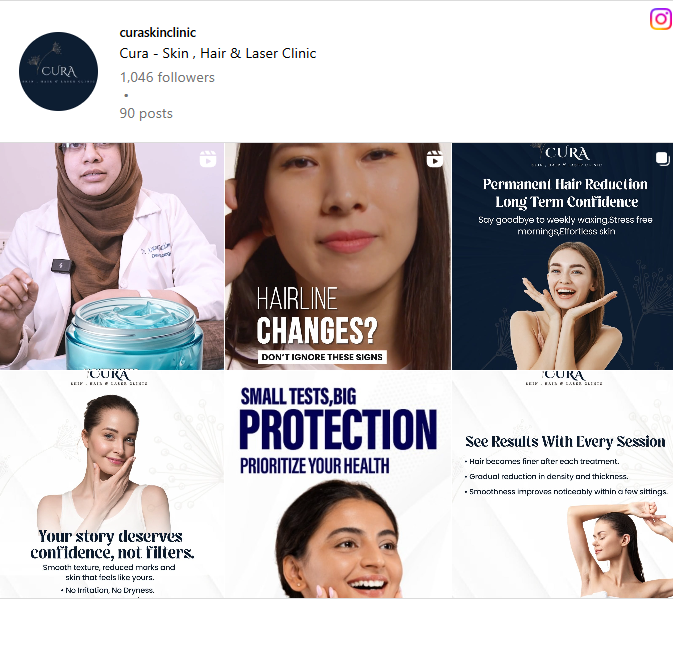Image resolution: width=673 pixels, height=653 pixels.
Task: Open Hairline Changes reel thumbnail
Action: click(x=338, y=256)
